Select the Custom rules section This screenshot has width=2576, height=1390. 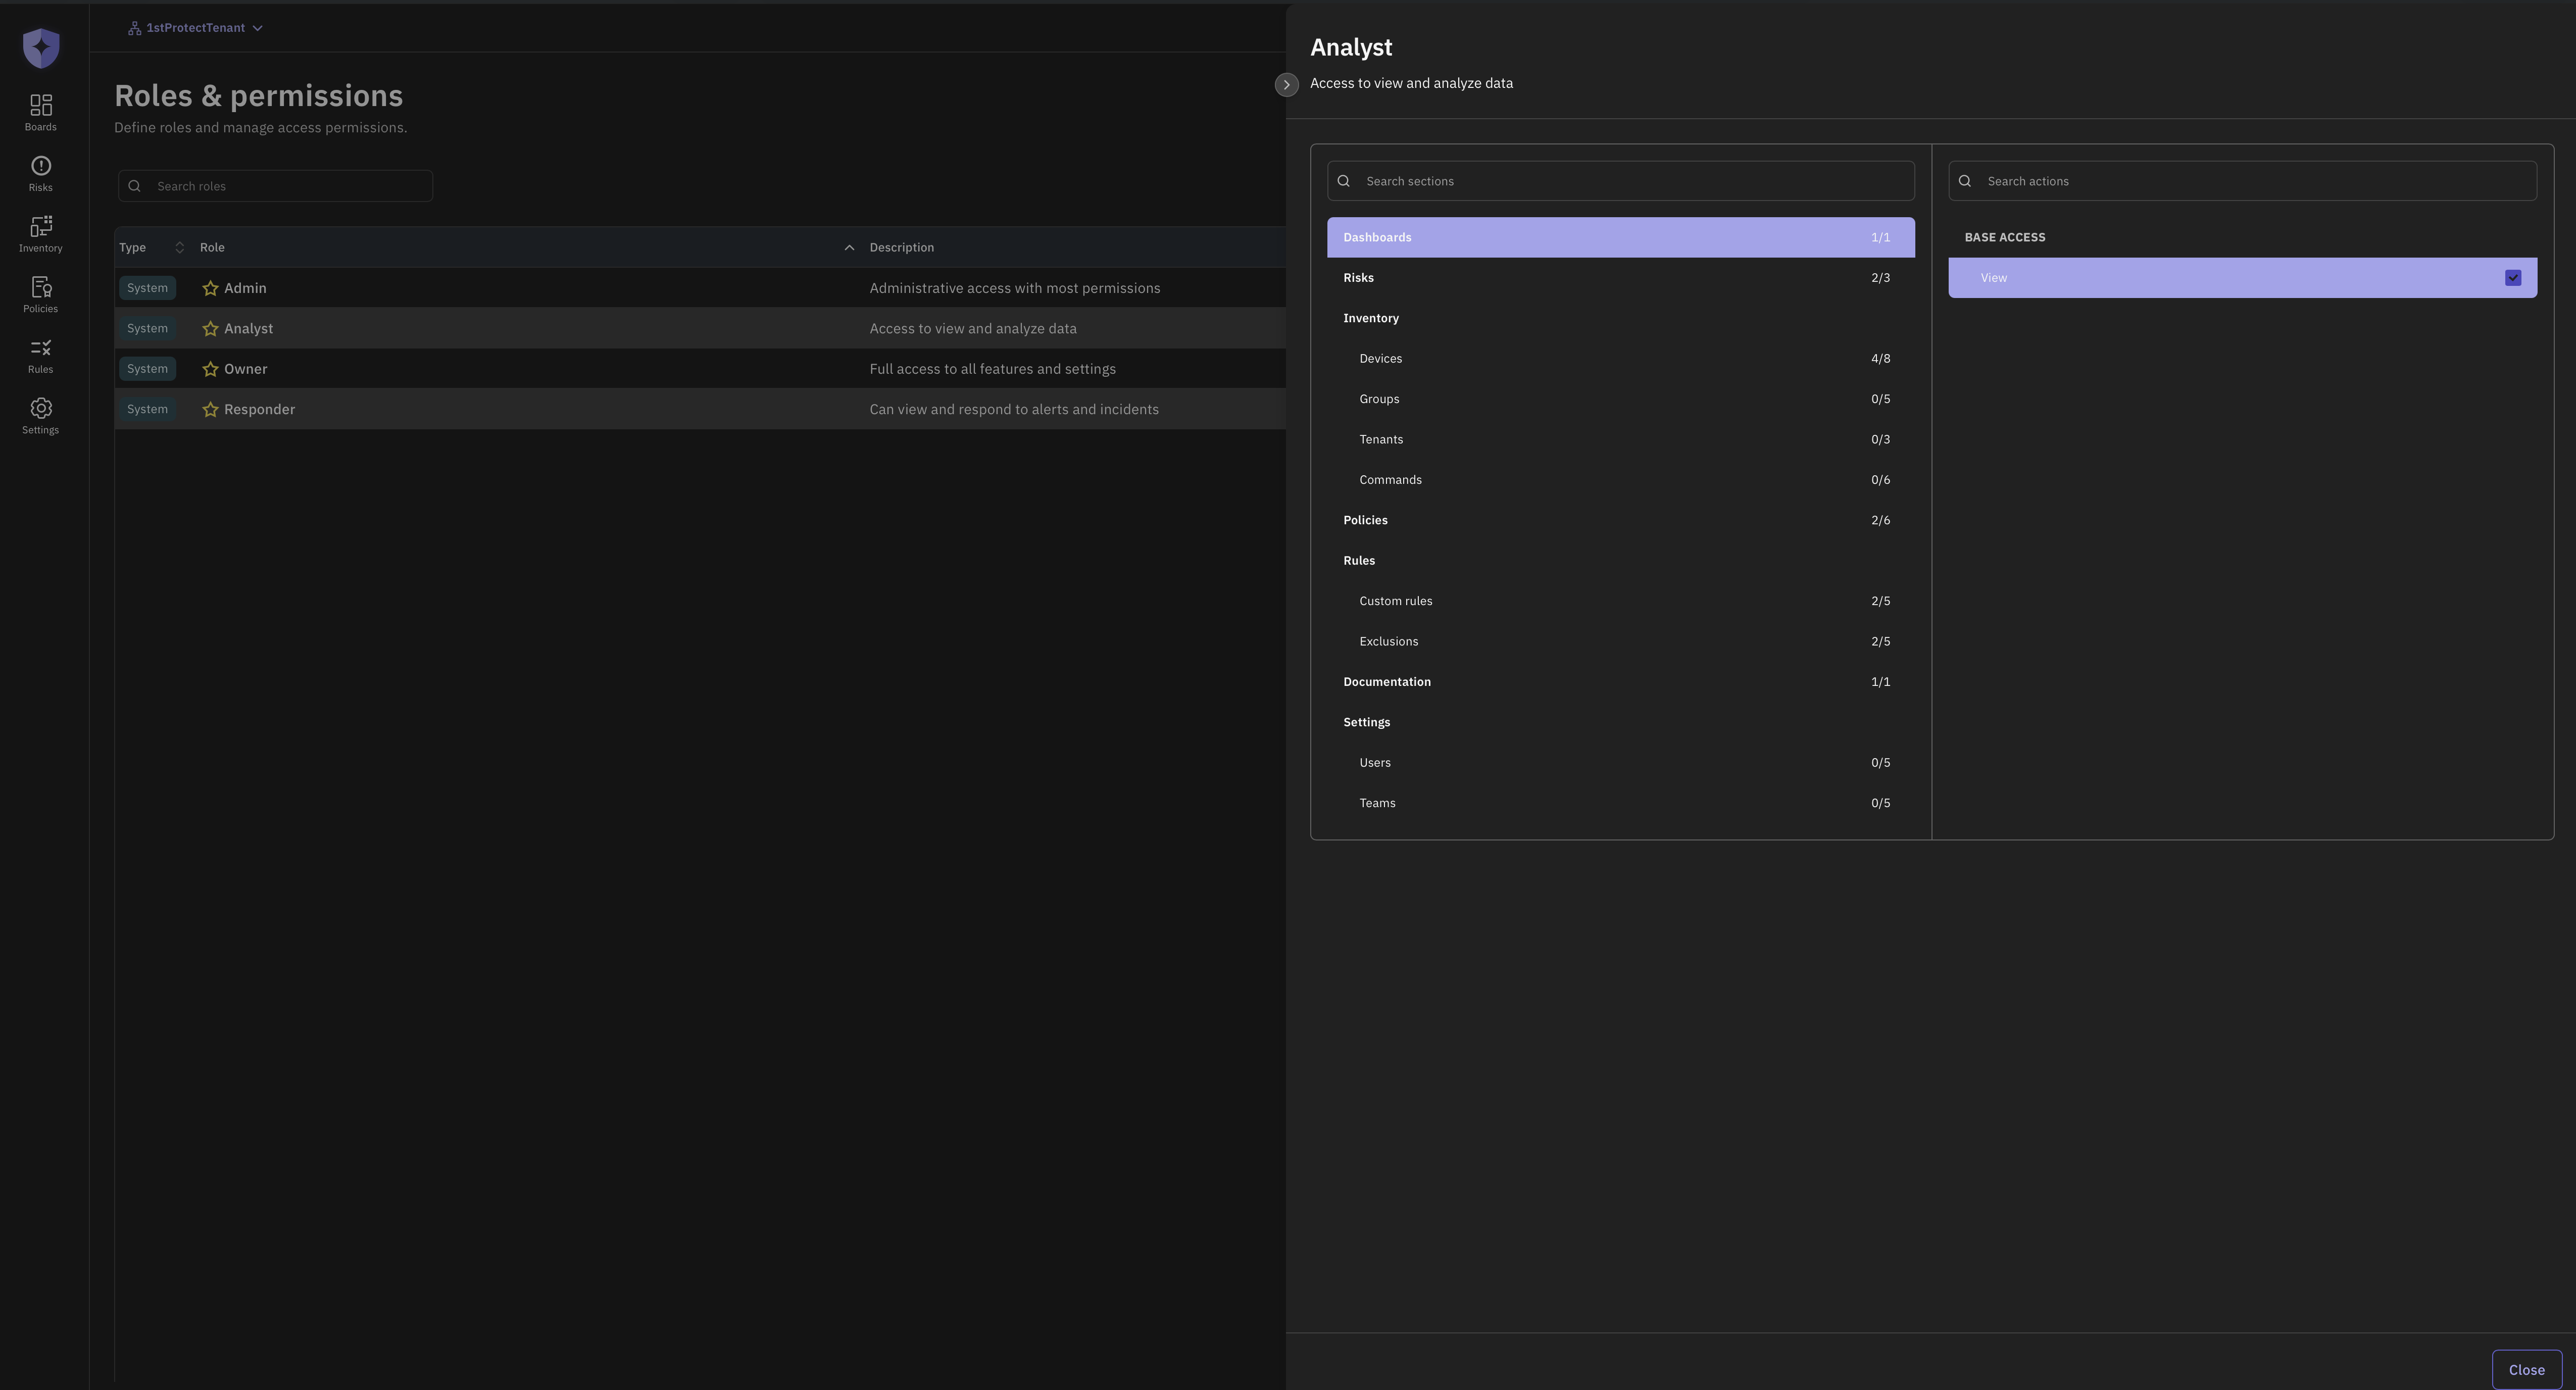click(x=1621, y=601)
